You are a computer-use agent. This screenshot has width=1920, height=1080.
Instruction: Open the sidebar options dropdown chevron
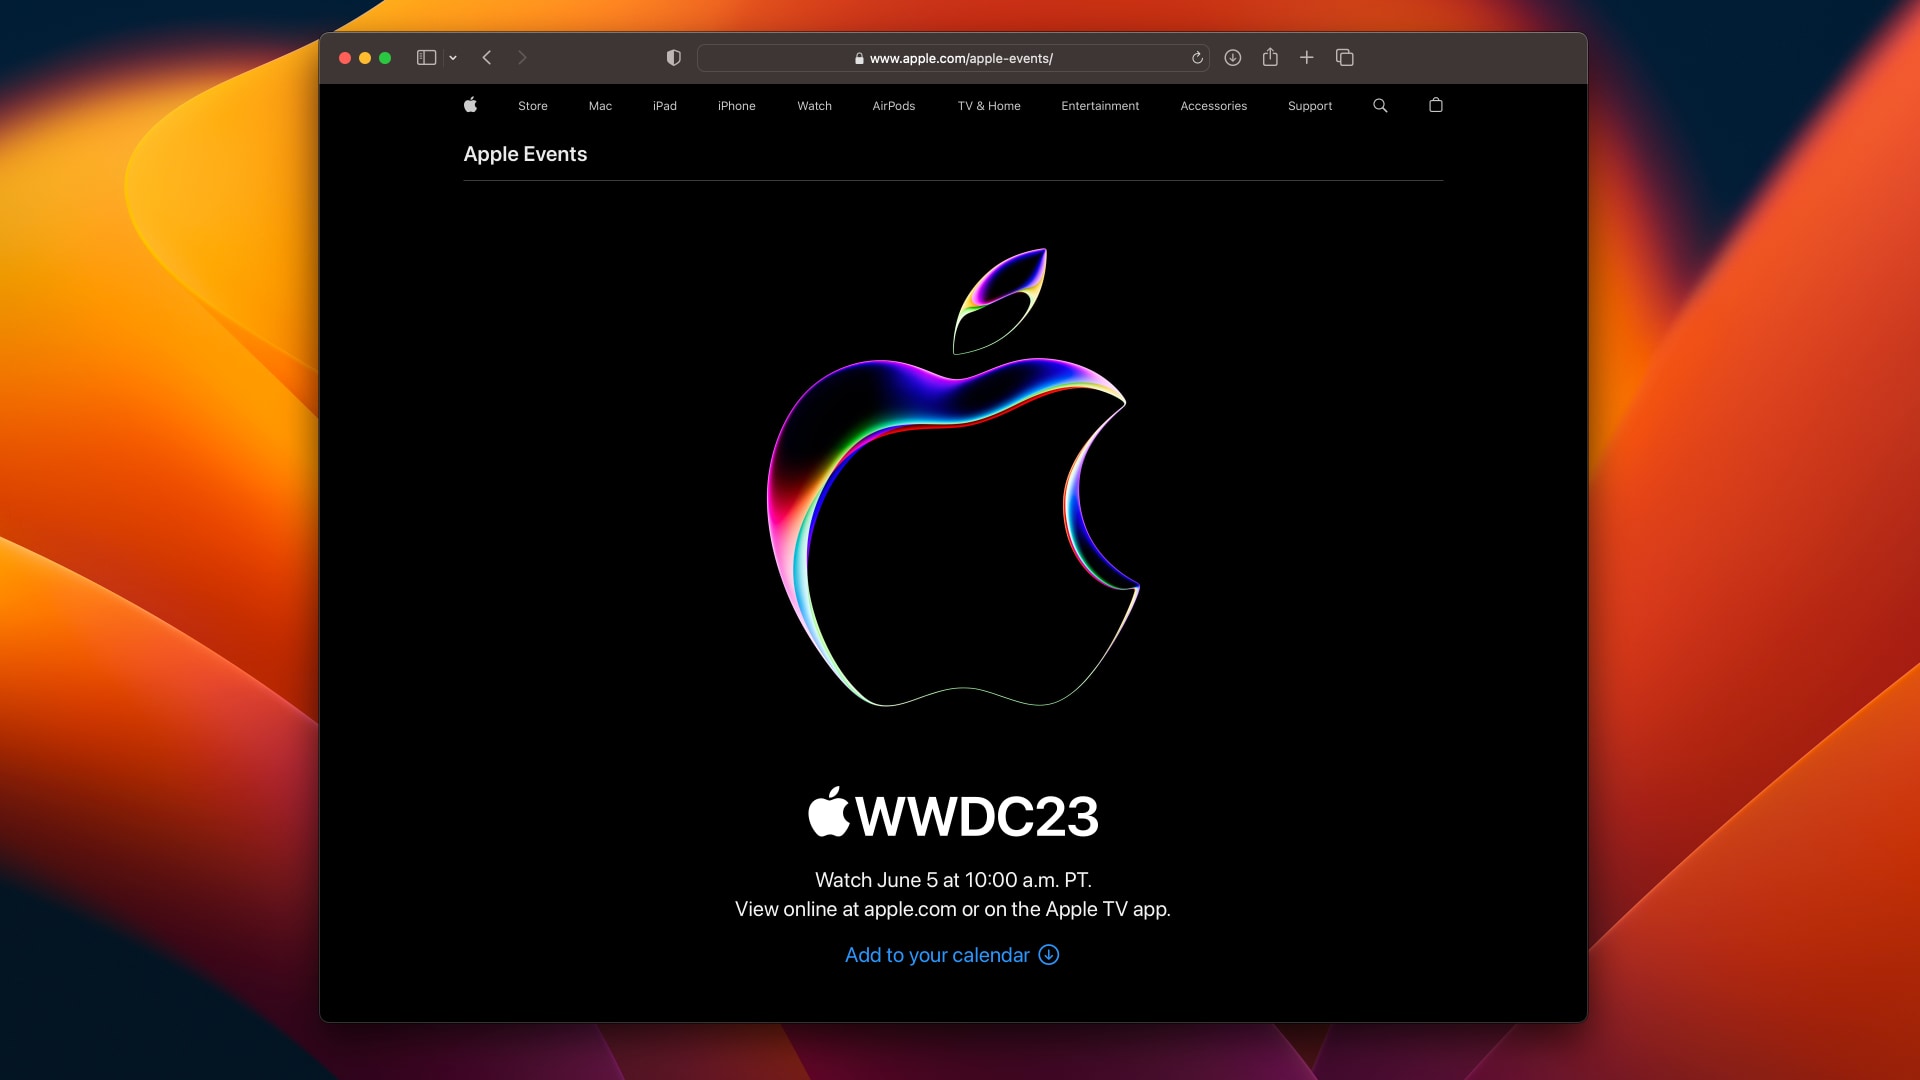[453, 58]
